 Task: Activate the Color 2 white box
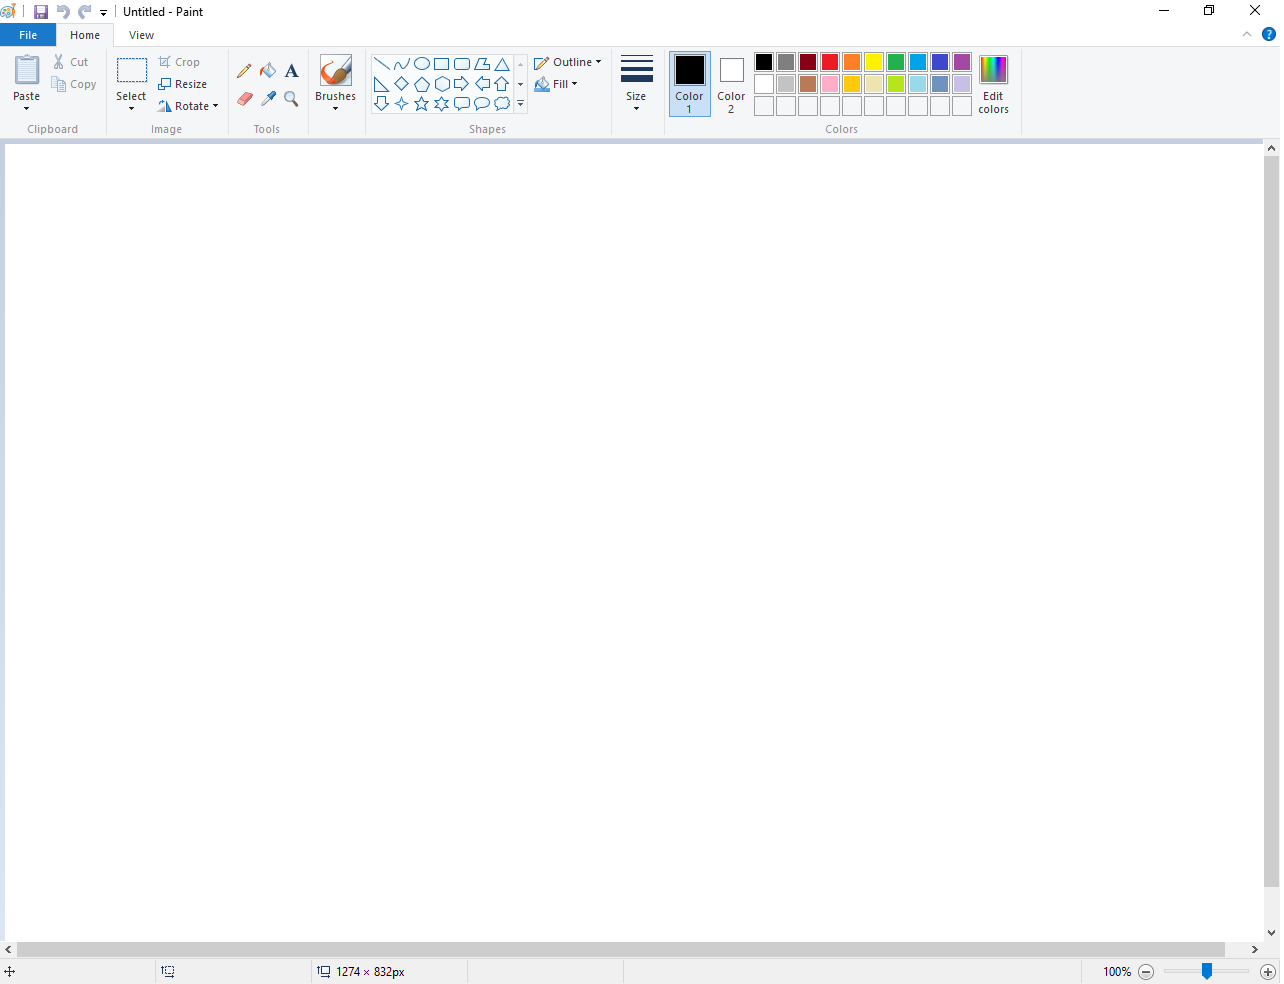click(731, 84)
